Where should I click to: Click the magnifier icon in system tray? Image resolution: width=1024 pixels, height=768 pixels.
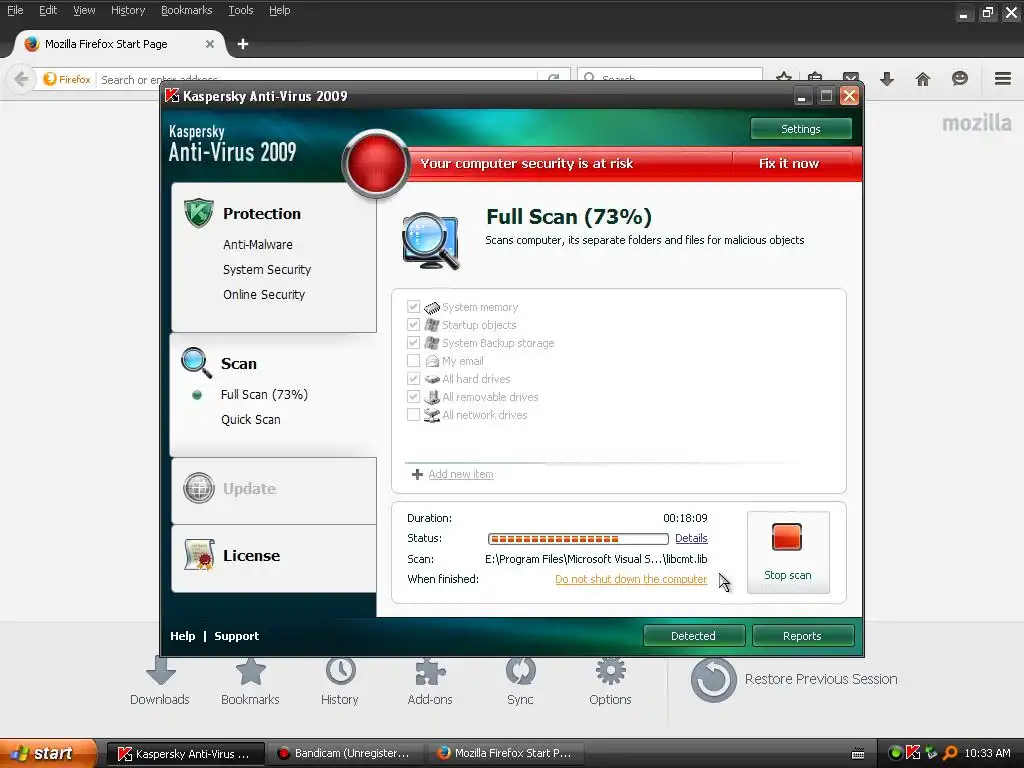[x=950, y=753]
